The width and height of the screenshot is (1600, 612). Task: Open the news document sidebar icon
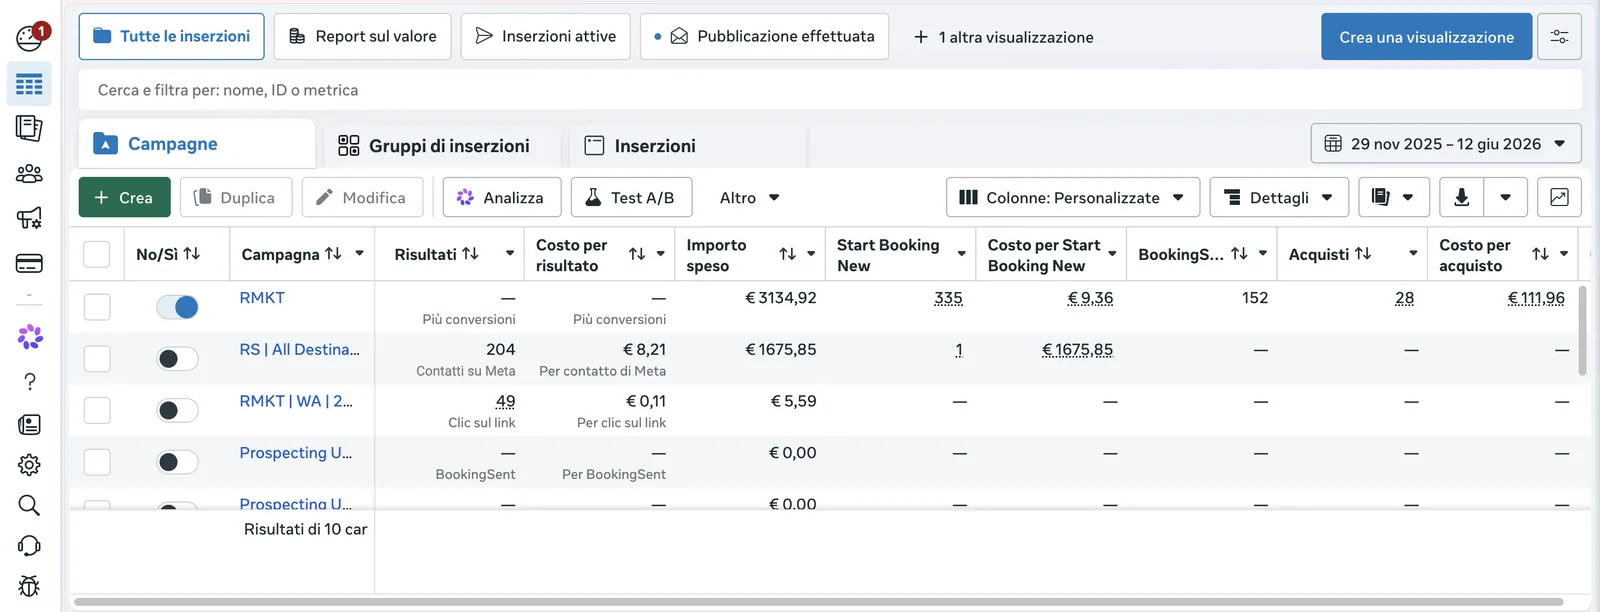point(29,425)
